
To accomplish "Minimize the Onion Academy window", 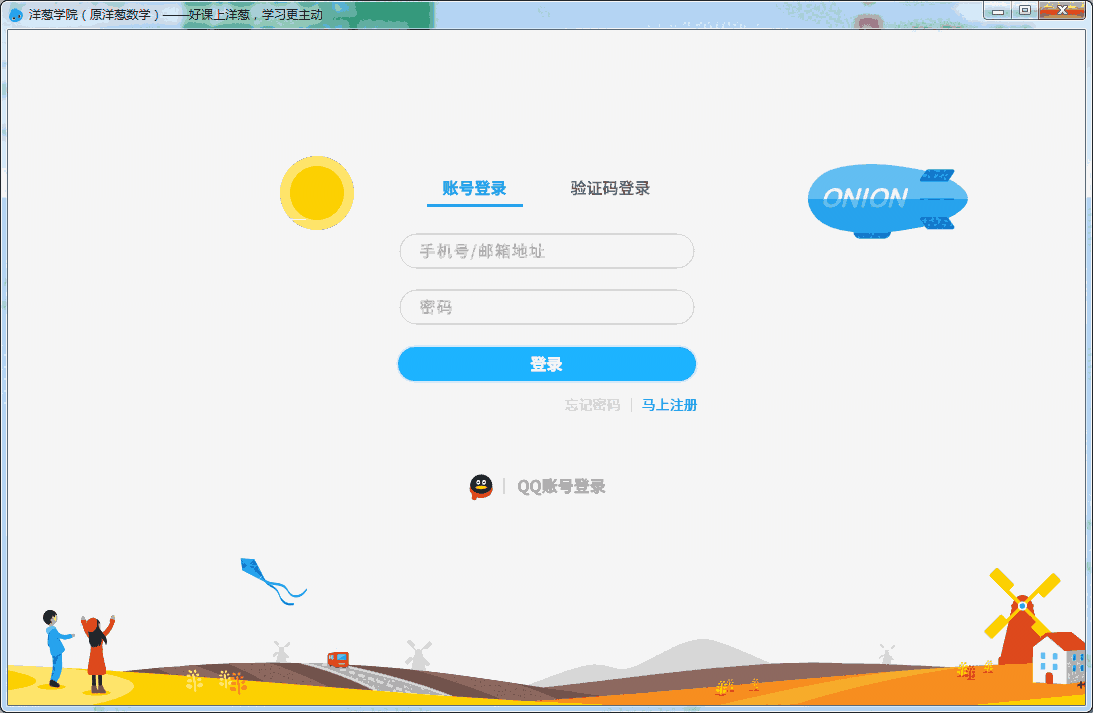I will [999, 10].
